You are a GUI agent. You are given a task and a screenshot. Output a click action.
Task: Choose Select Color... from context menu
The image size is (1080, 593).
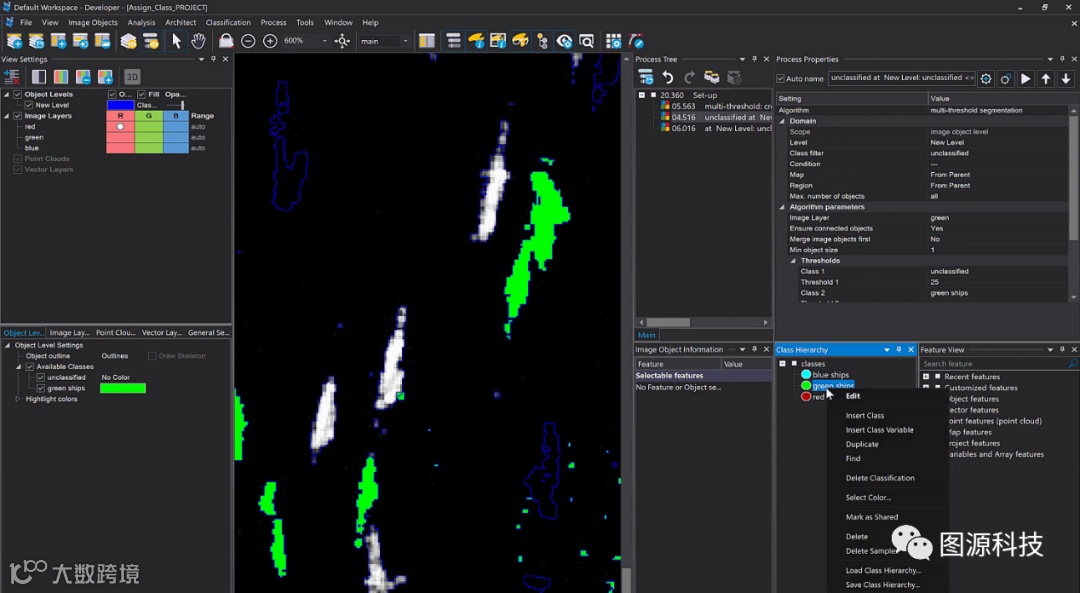coord(867,497)
